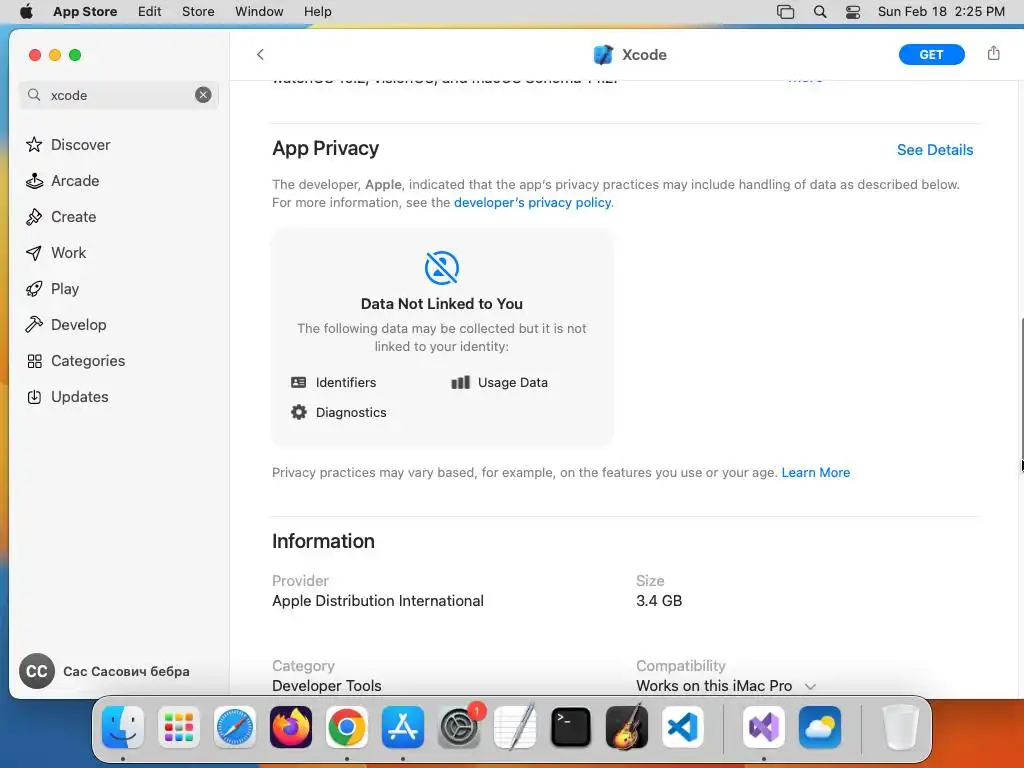This screenshot has width=1024, height=768.
Task: Open the Window menu
Action: (259, 12)
